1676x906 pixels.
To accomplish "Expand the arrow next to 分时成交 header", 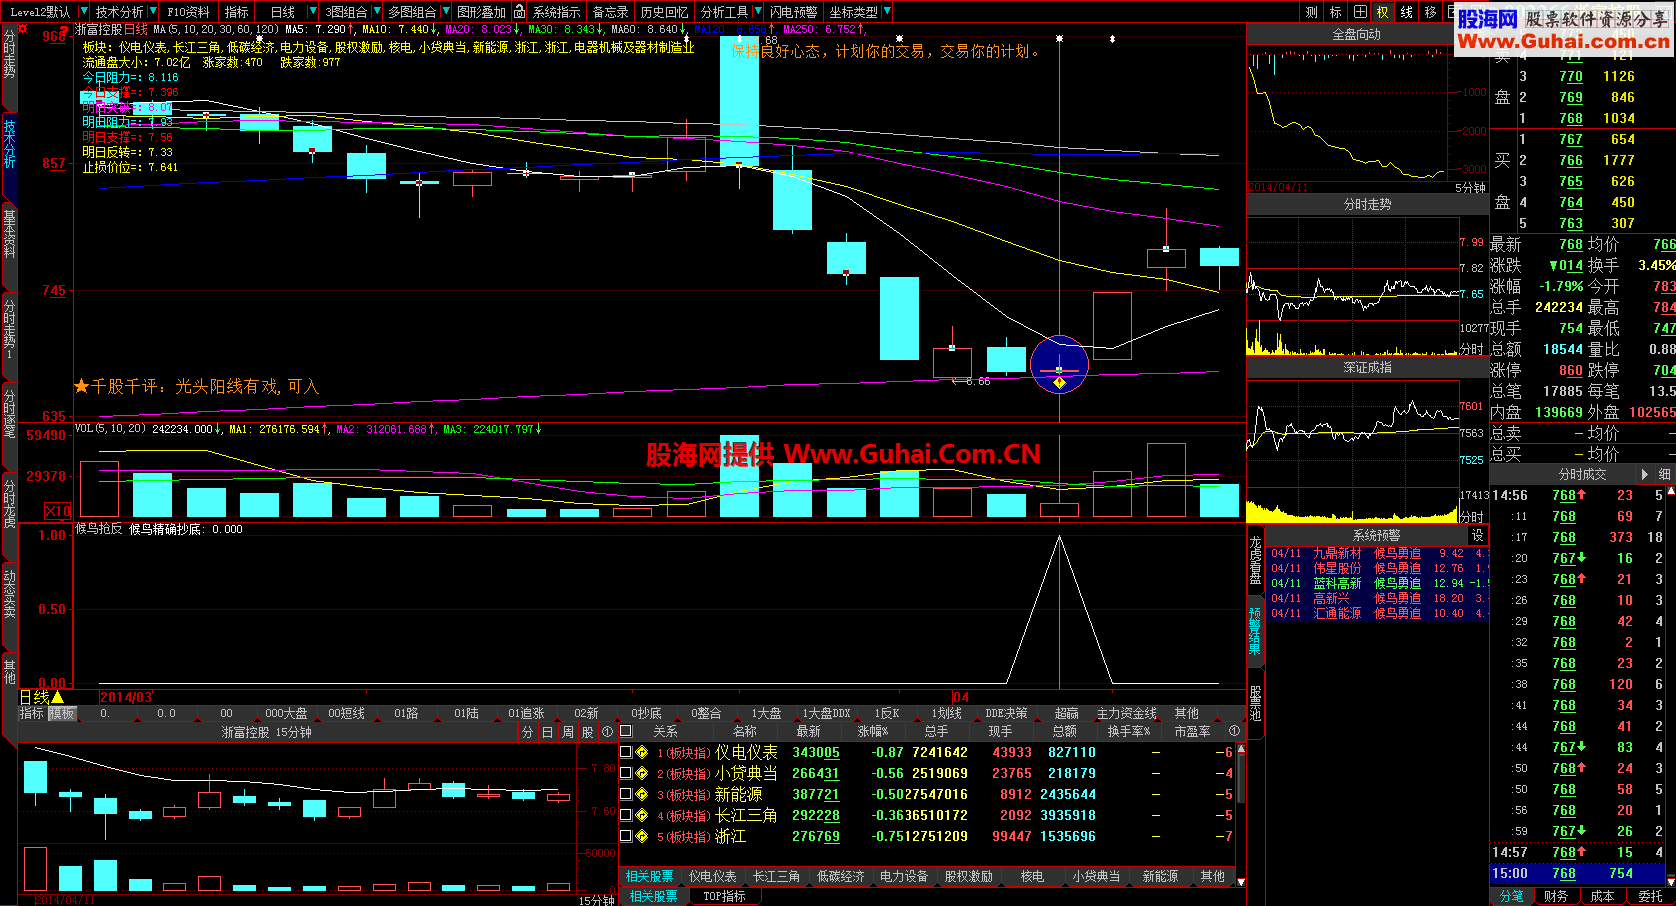I will [1644, 474].
